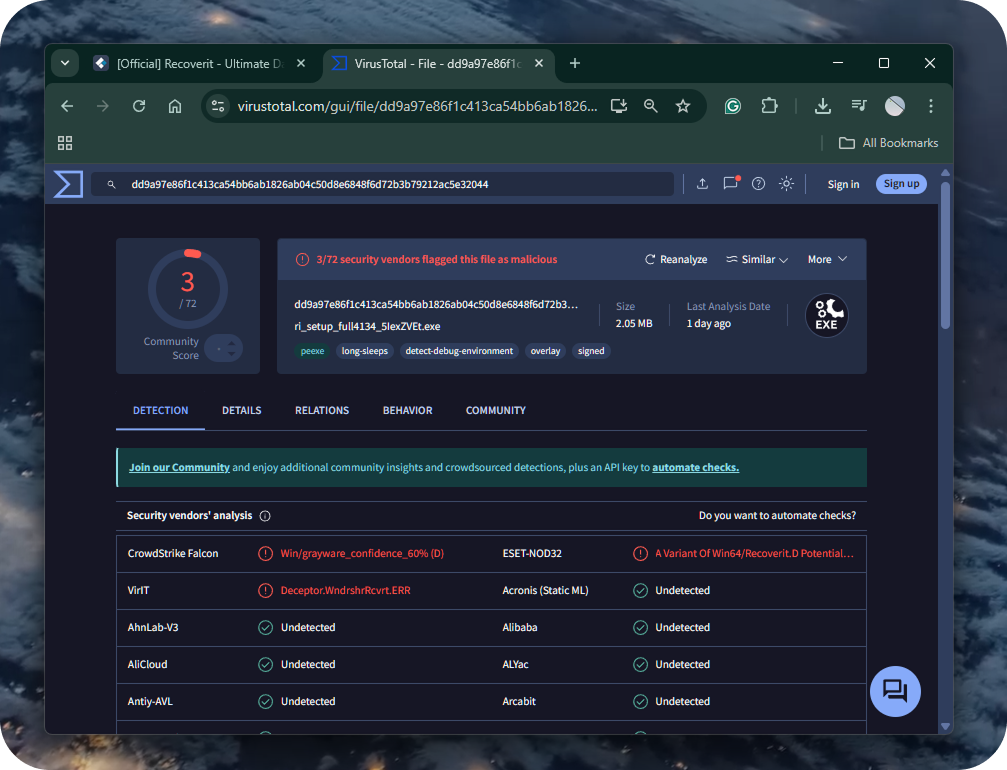Click the upload file icon in VirusTotal header

point(703,184)
